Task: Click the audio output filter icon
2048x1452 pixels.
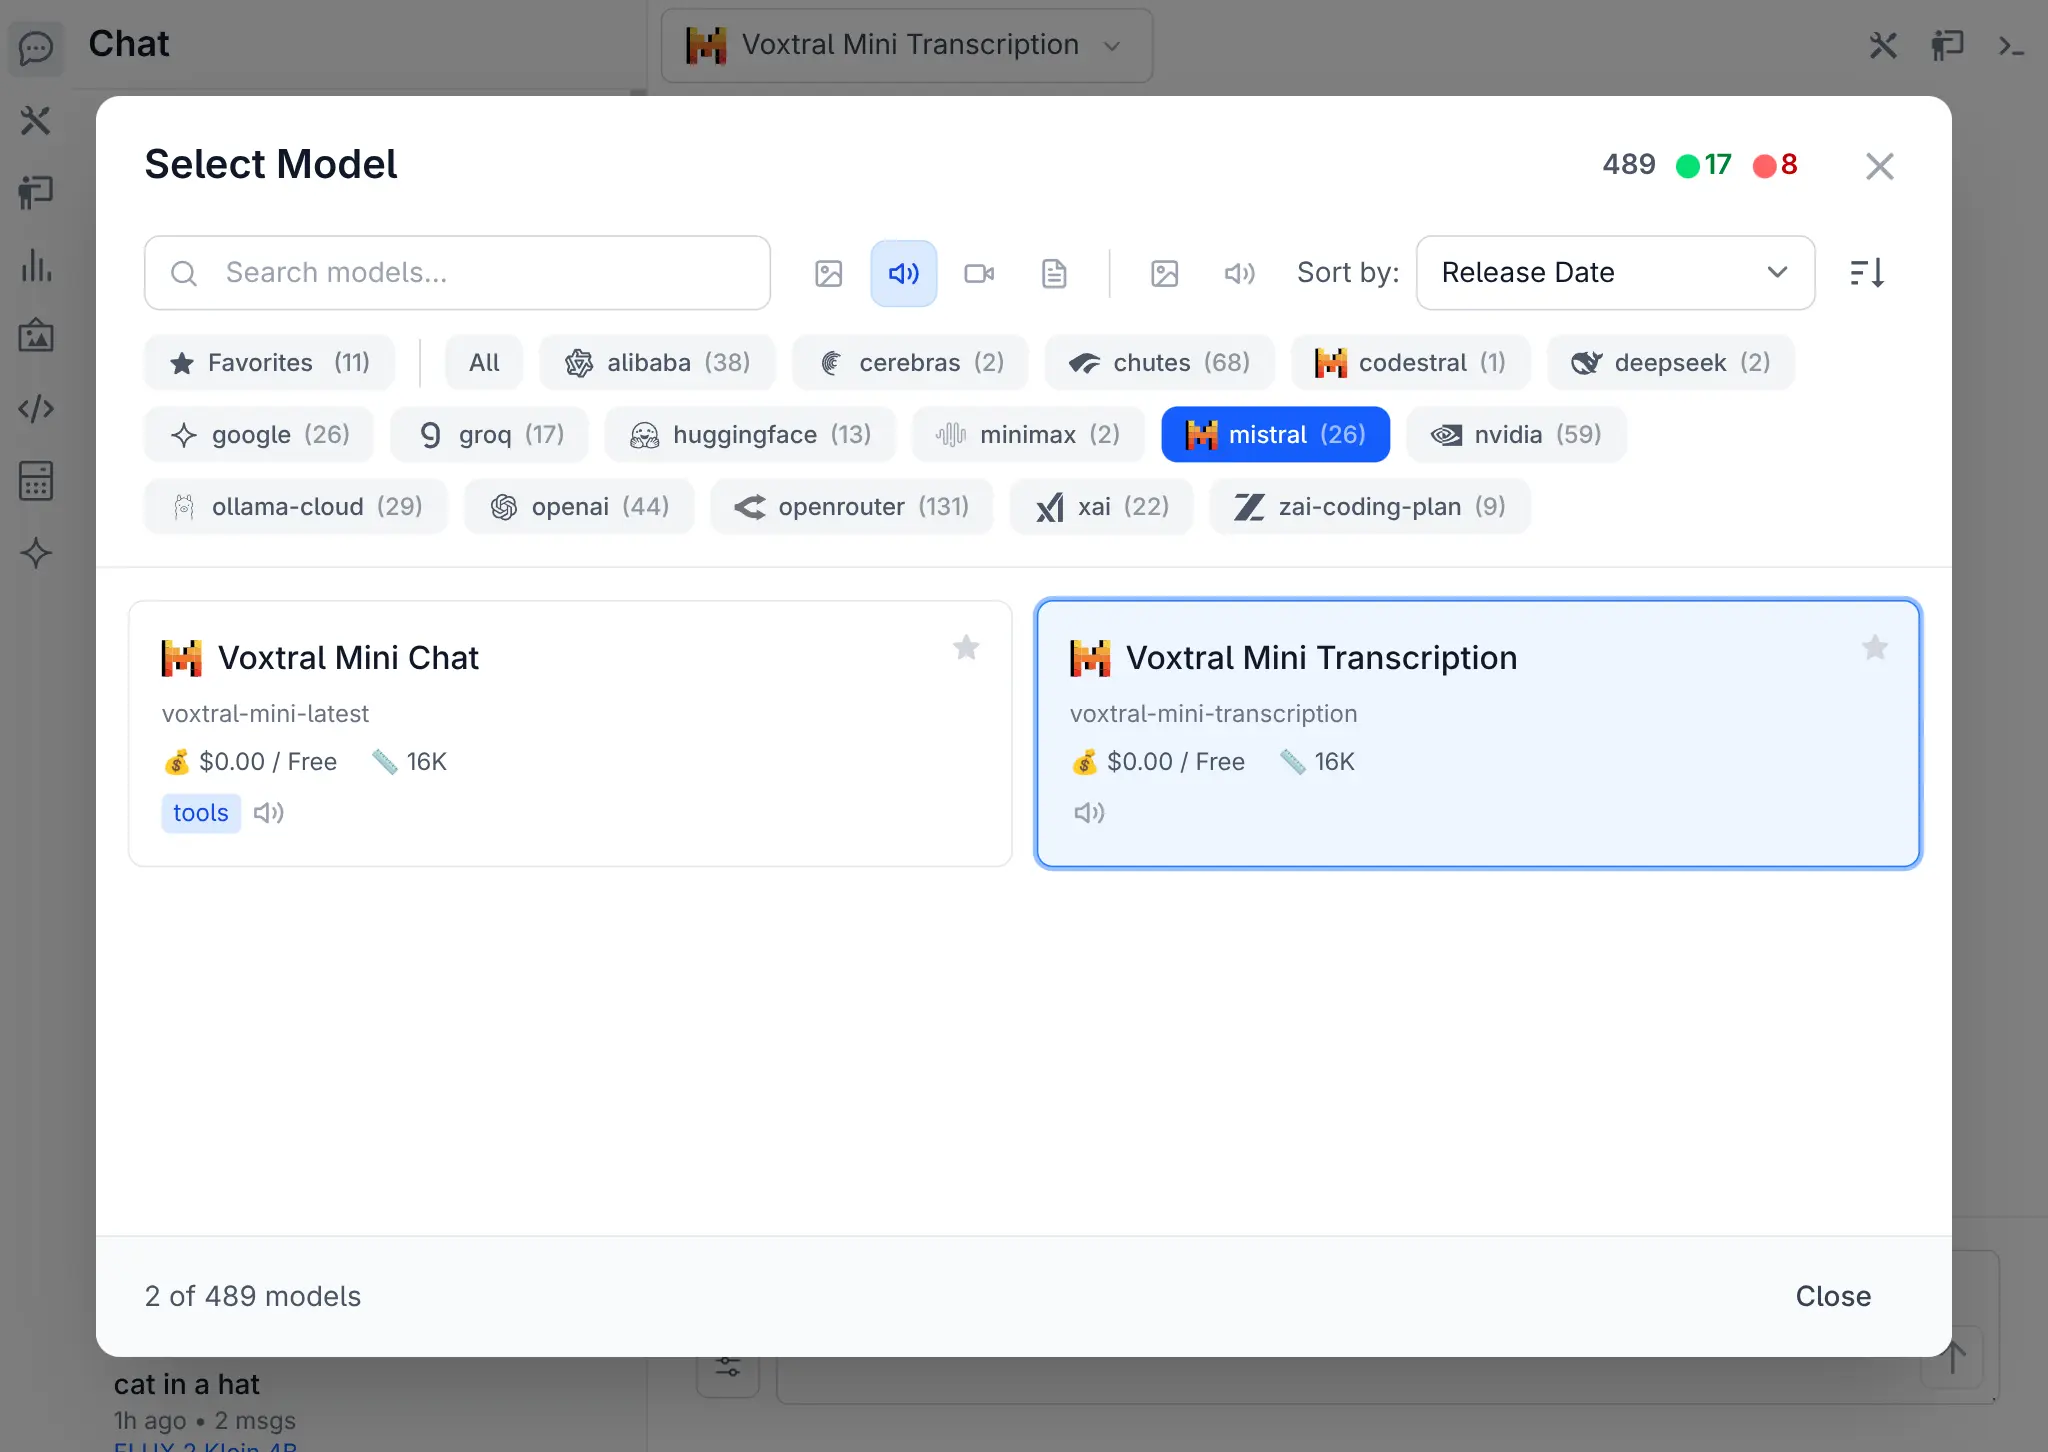Action: click(1239, 273)
